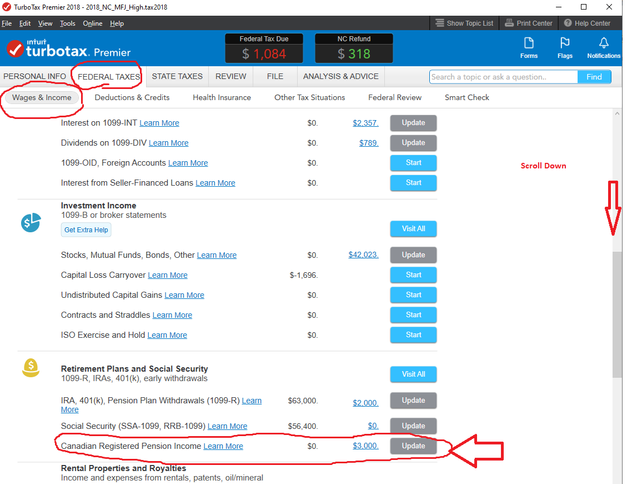Select the Wages & Income subtab
Image resolution: width=637 pixels, height=484 pixels.
point(41,98)
